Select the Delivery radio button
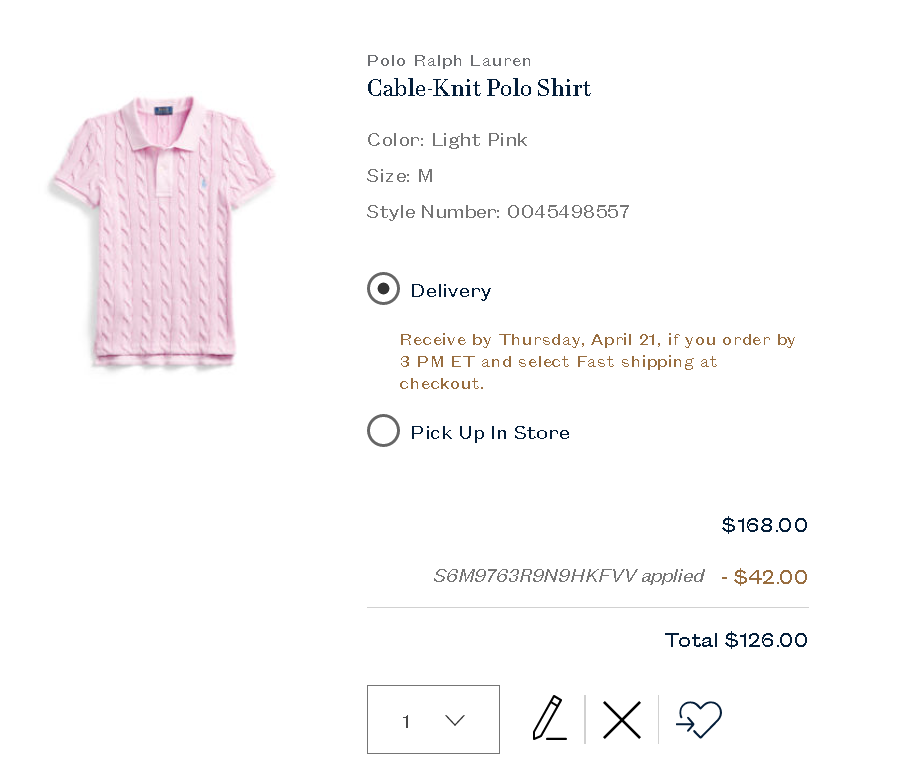Viewport: 921px width, 780px height. point(383,289)
